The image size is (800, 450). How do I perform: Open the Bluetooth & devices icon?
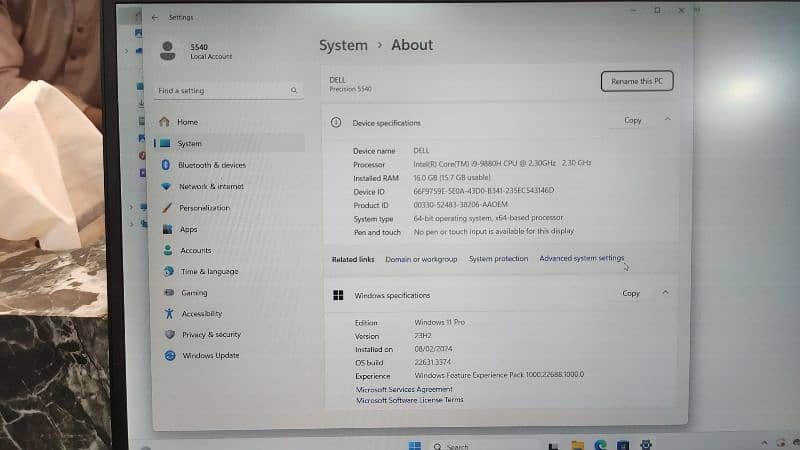click(166, 165)
